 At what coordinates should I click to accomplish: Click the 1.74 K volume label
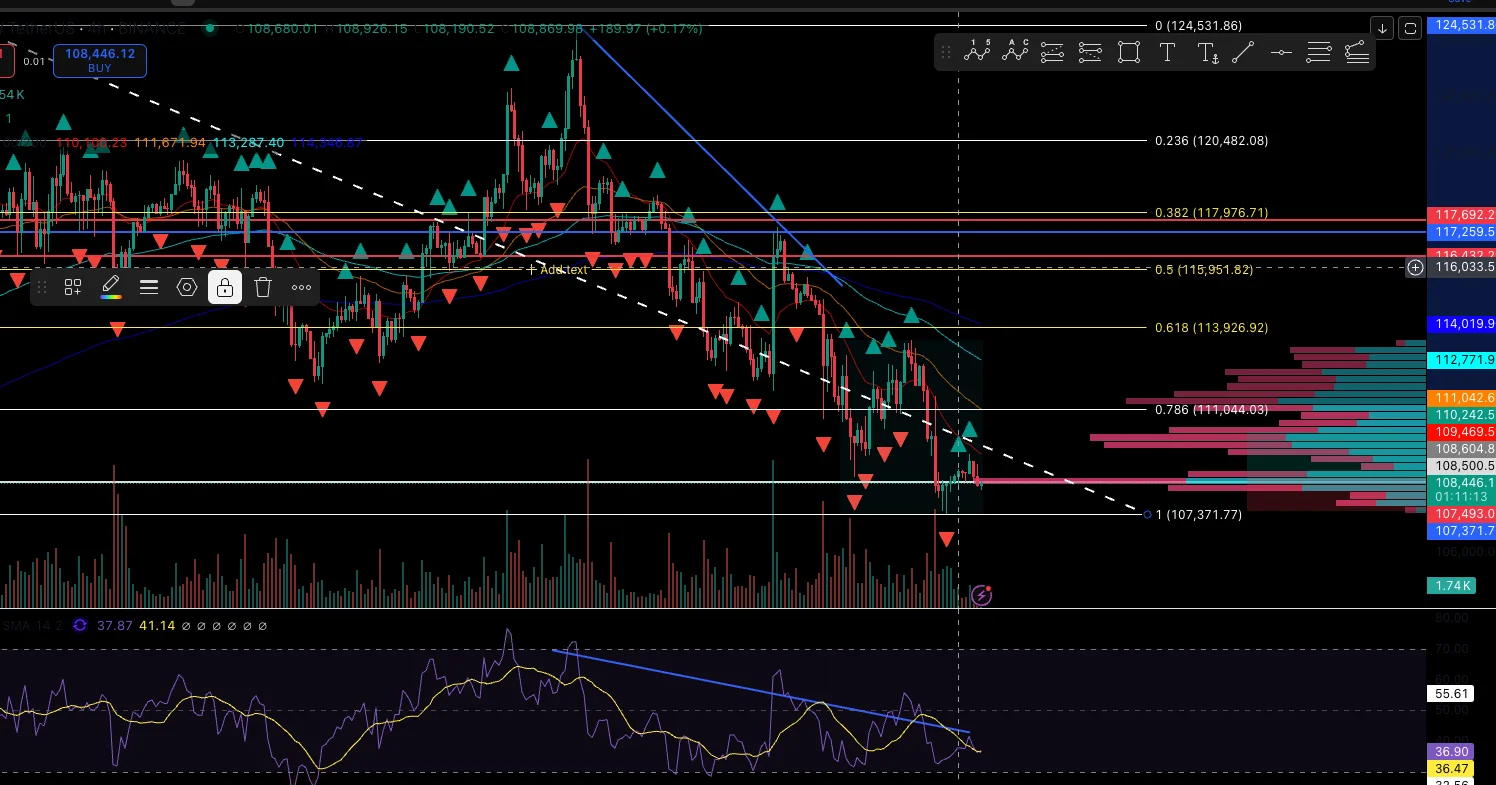tap(1452, 586)
